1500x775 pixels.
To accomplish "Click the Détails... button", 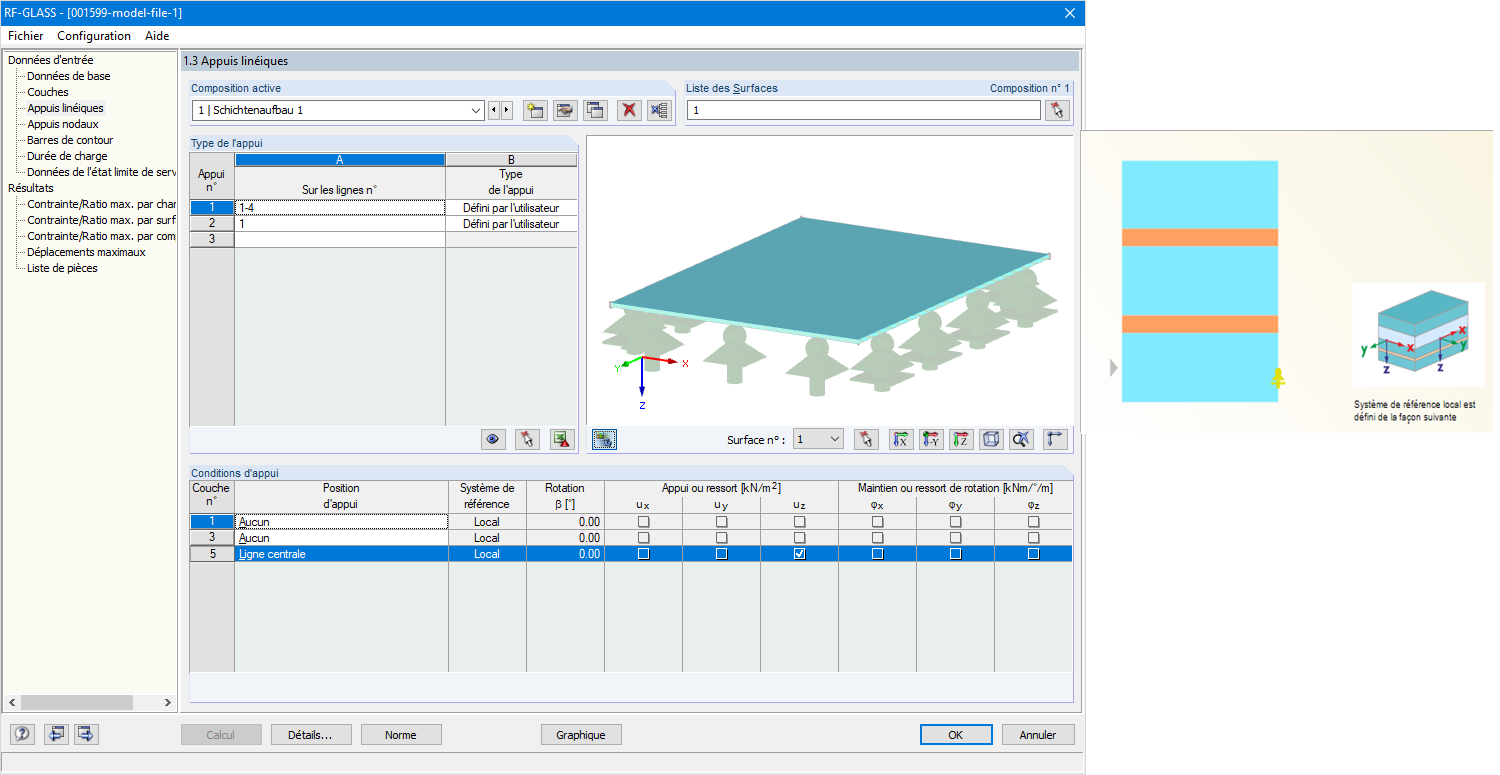I will tap(310, 735).
